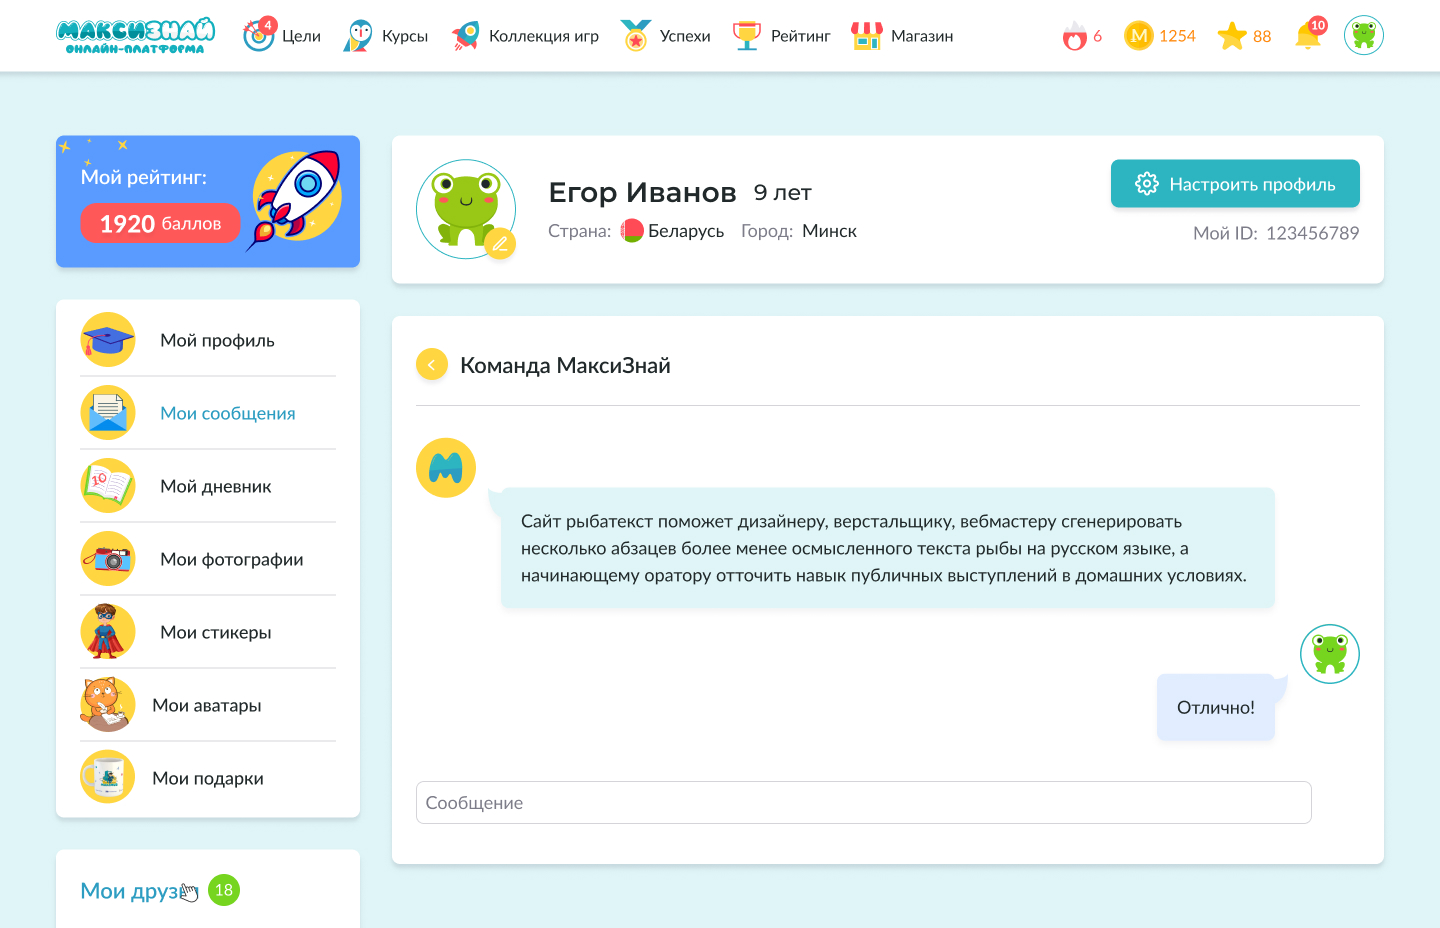This screenshot has height=928, width=1440.
Task: Open the Цели menu item
Action: tap(283, 36)
